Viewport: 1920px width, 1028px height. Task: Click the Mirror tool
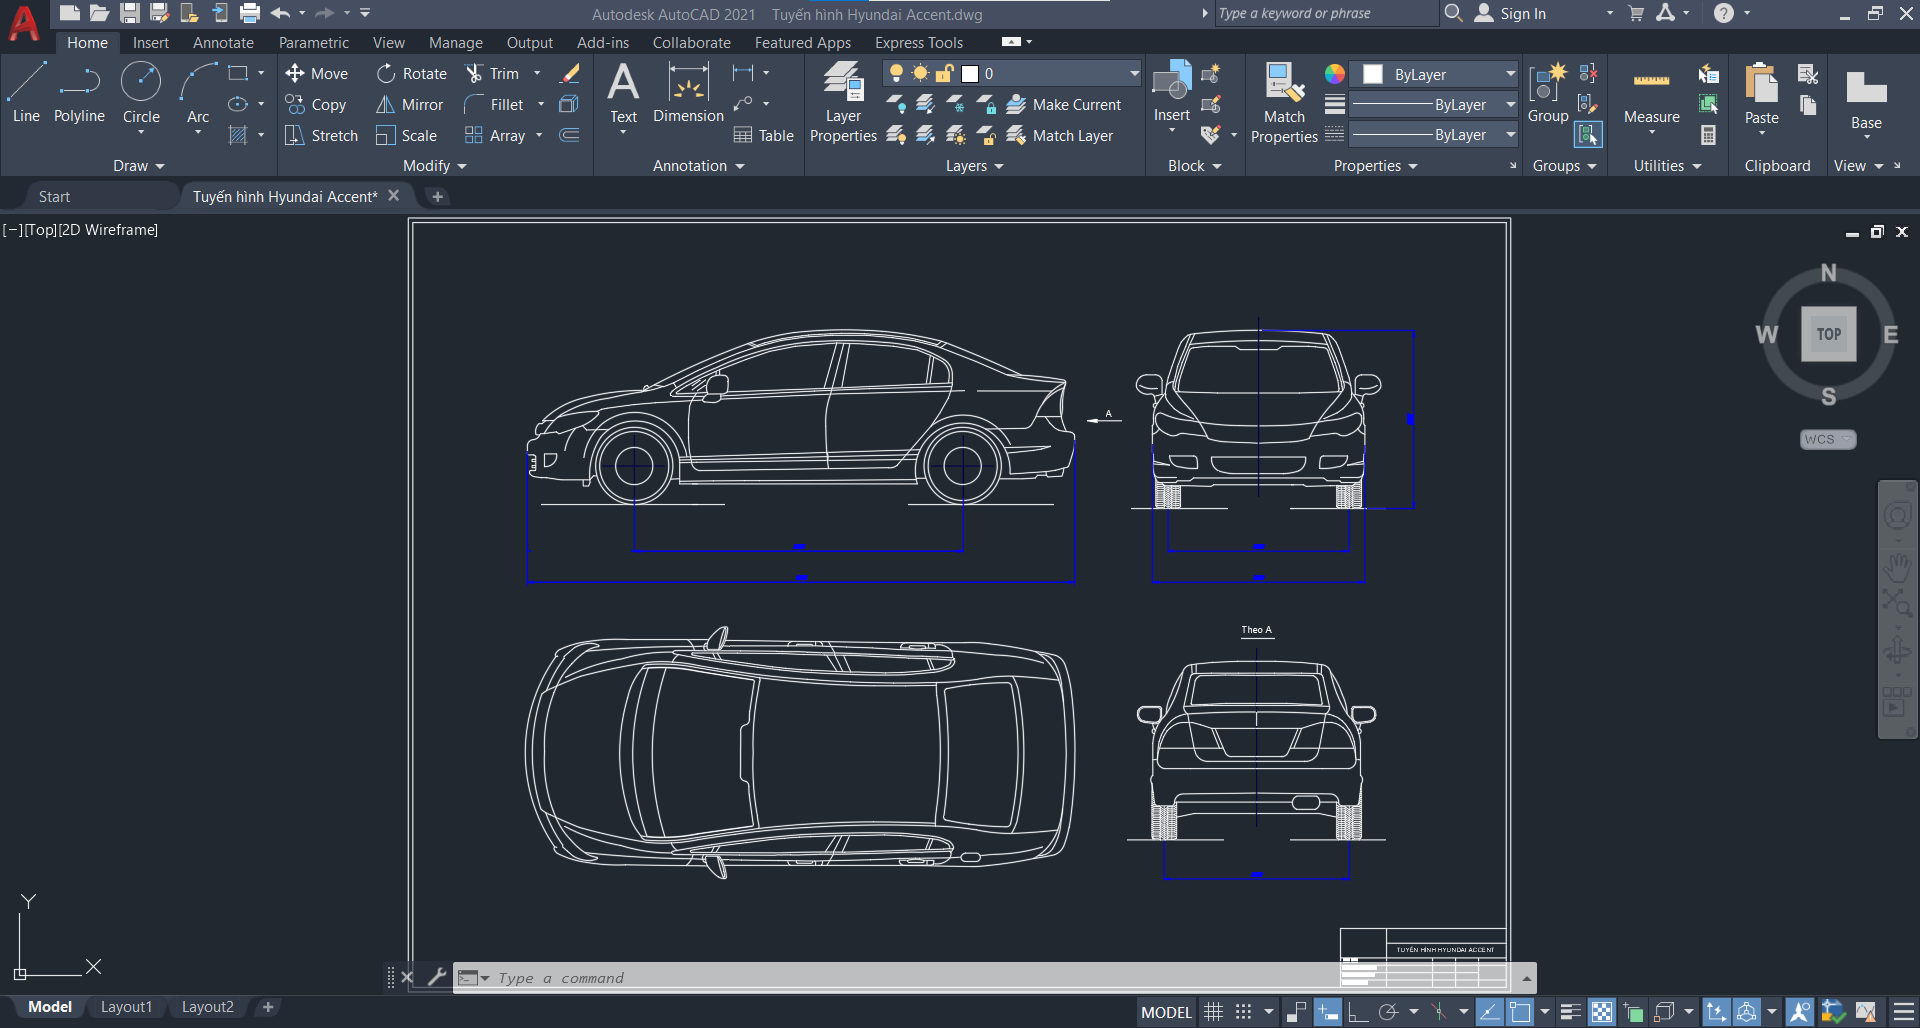[410, 104]
